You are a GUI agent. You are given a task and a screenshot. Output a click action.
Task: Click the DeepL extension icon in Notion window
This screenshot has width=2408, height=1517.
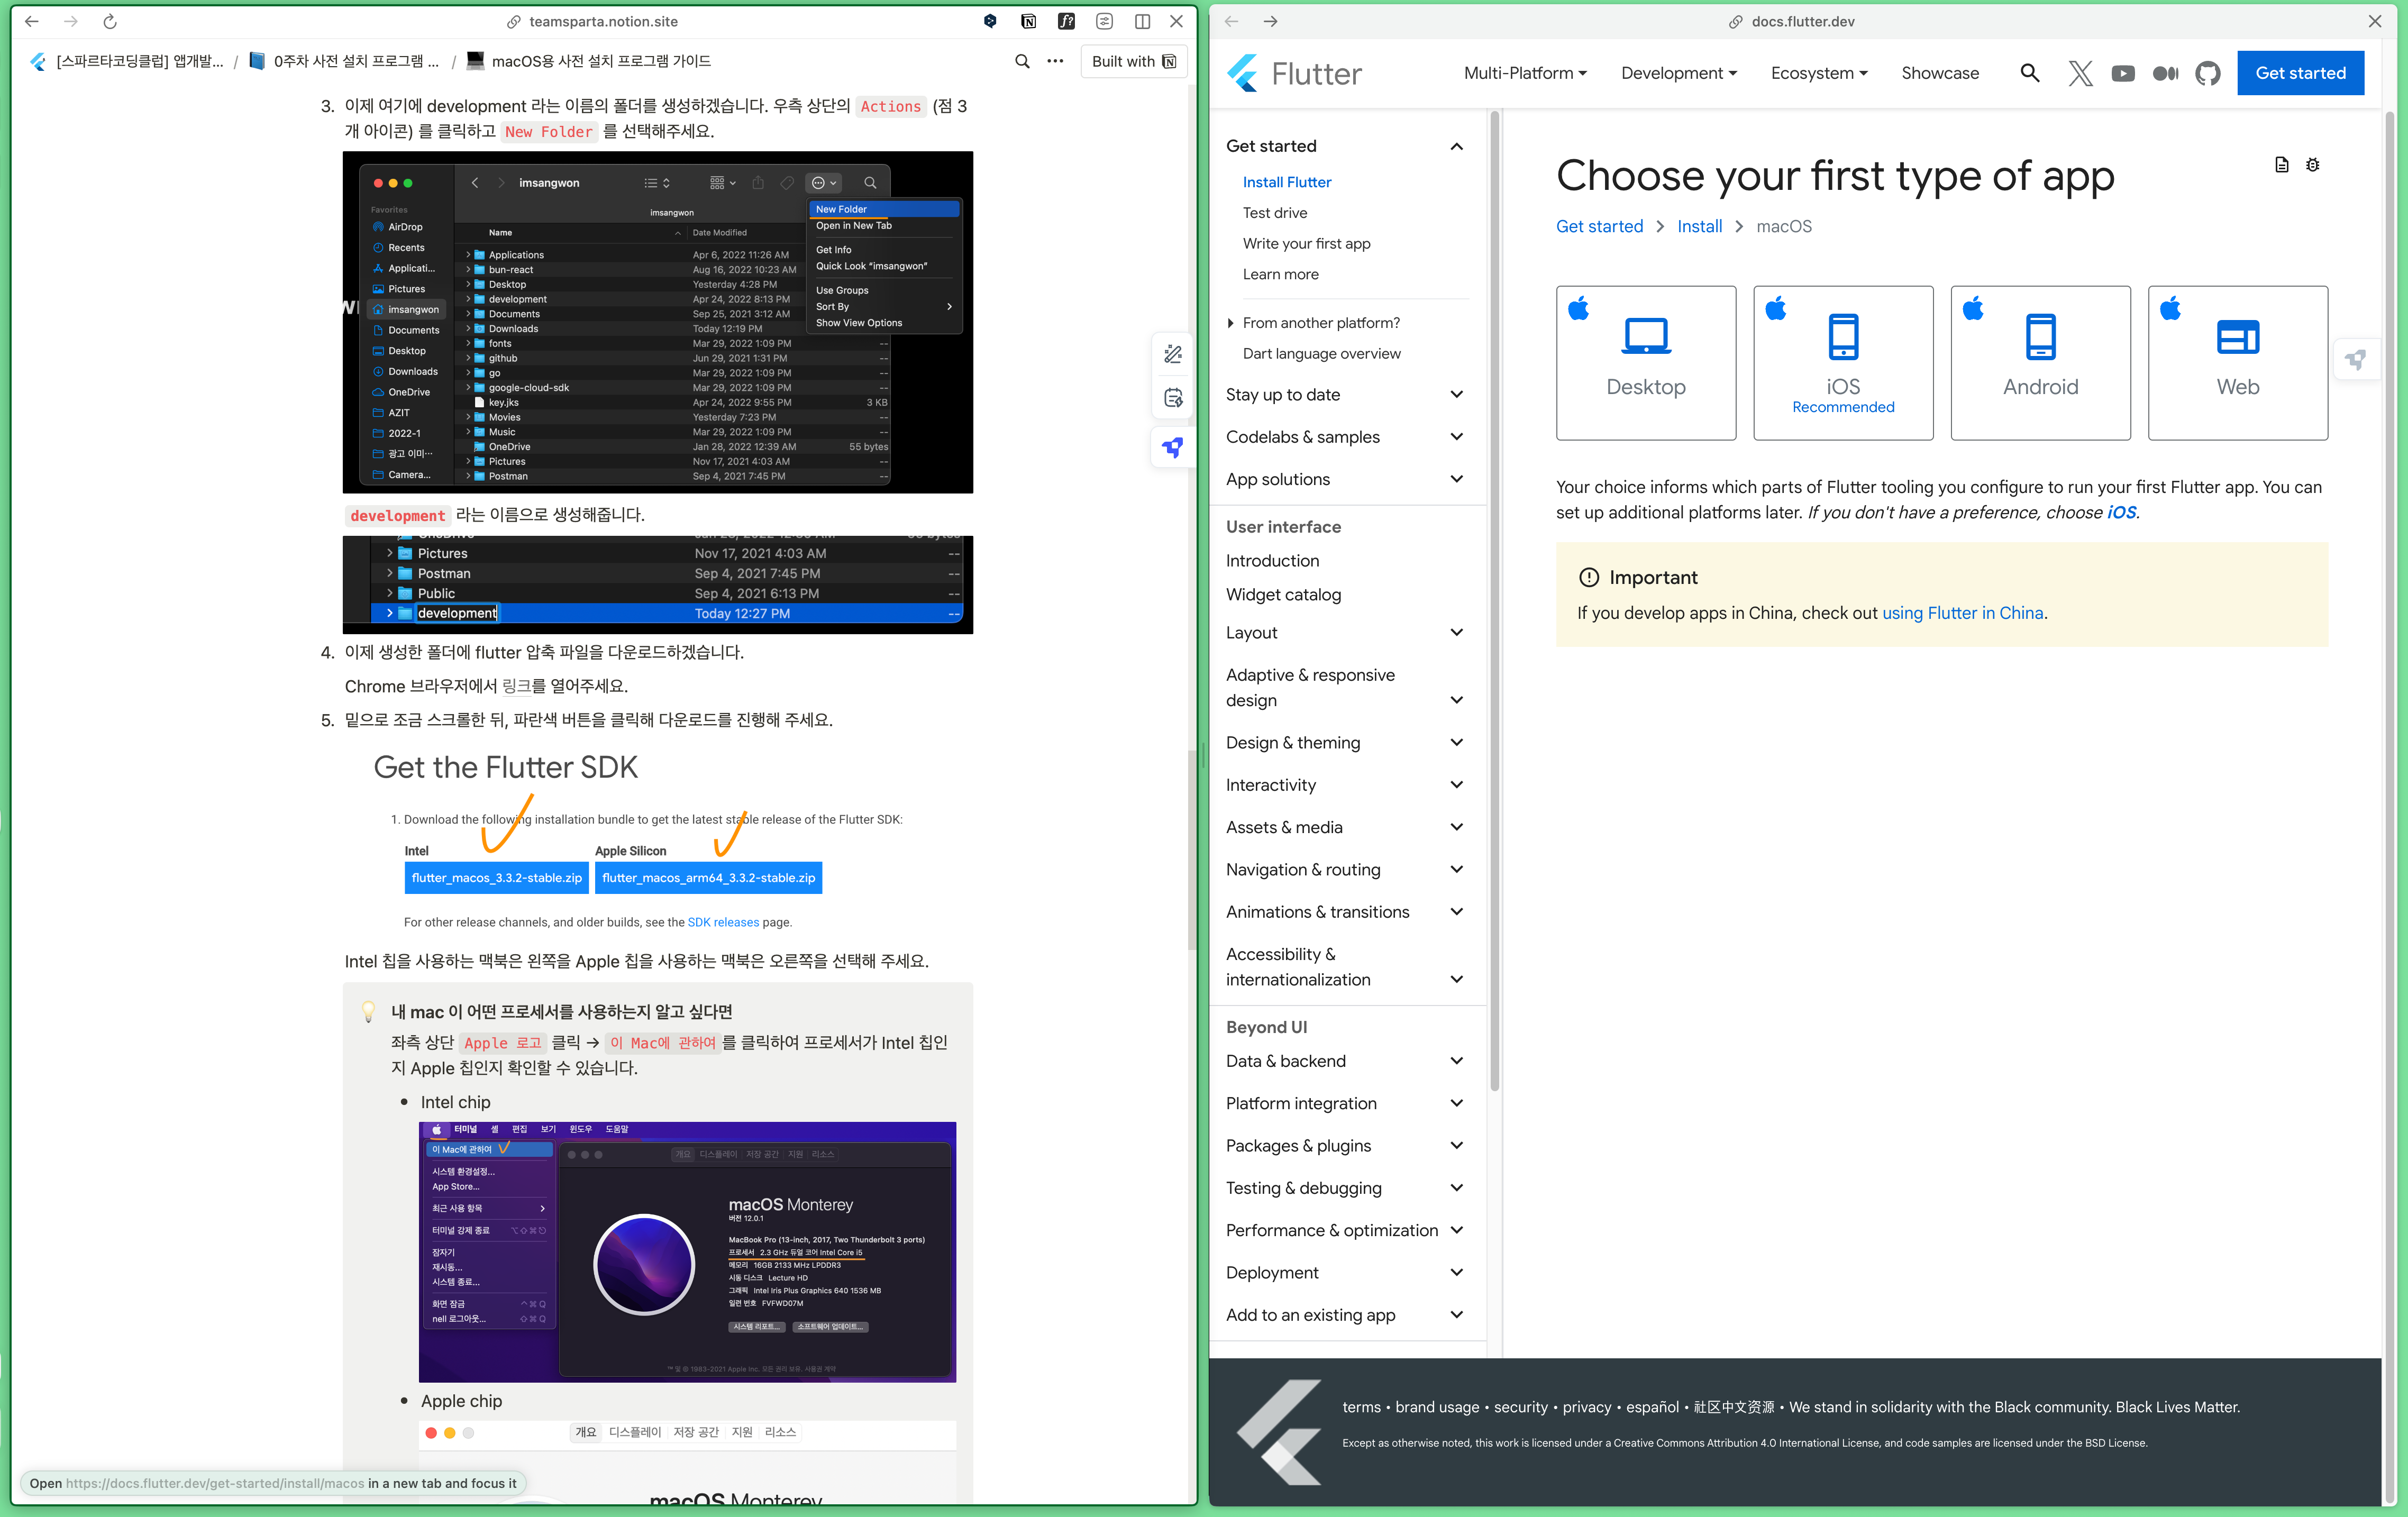pos(989,21)
